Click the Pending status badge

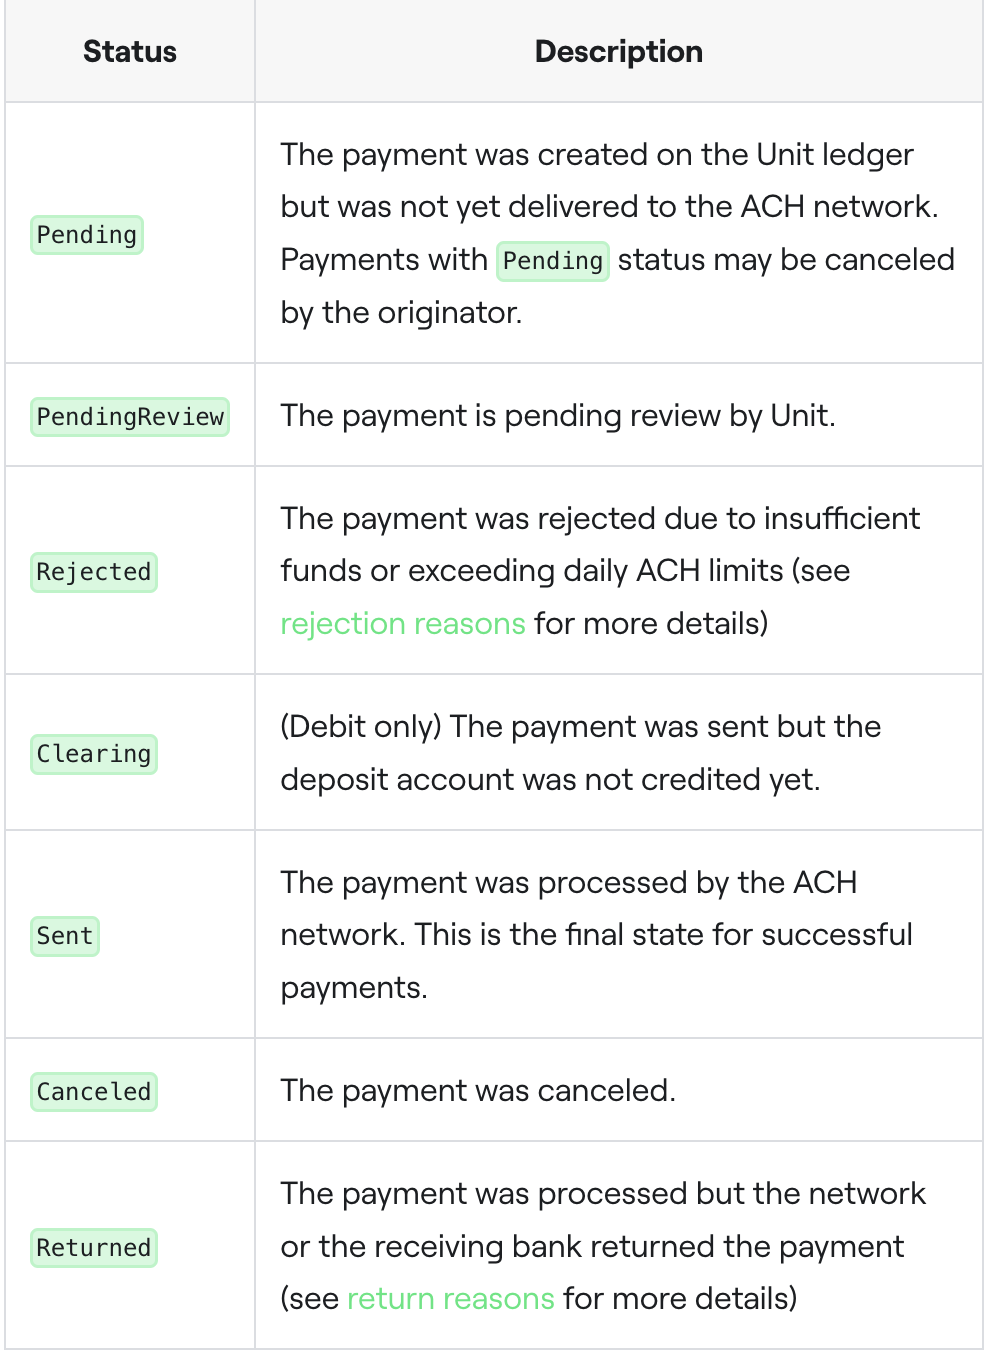87,235
